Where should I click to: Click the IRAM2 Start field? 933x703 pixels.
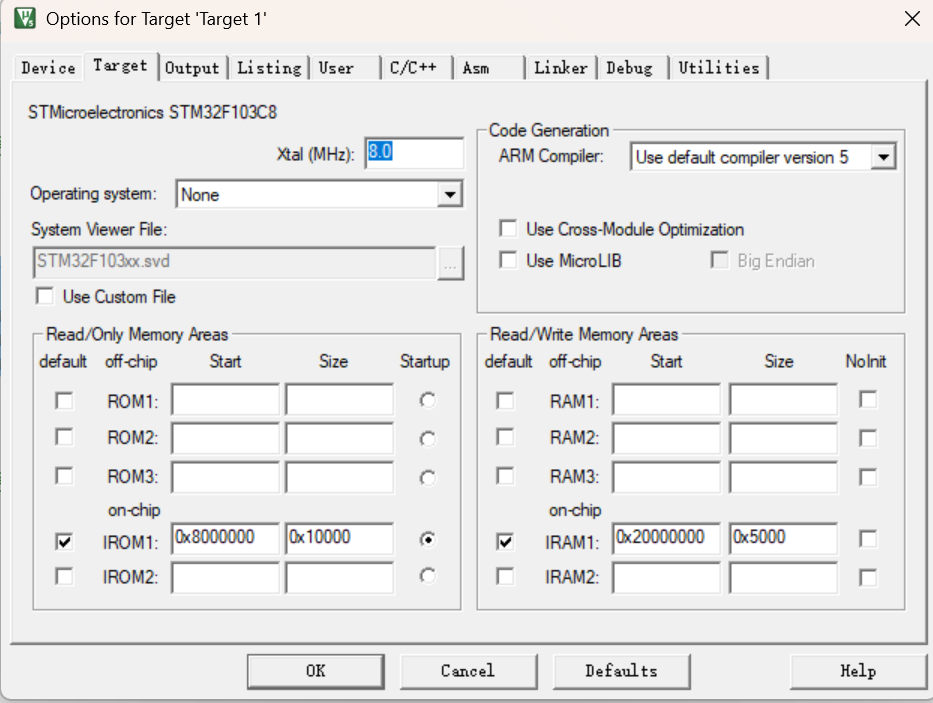(667, 578)
